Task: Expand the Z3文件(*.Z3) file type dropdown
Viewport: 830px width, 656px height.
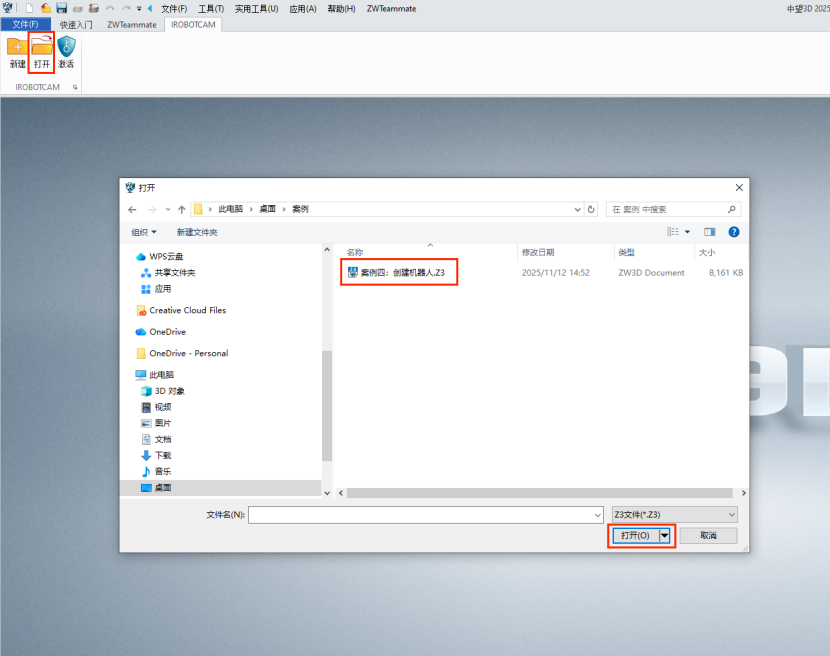Action: tap(674, 514)
